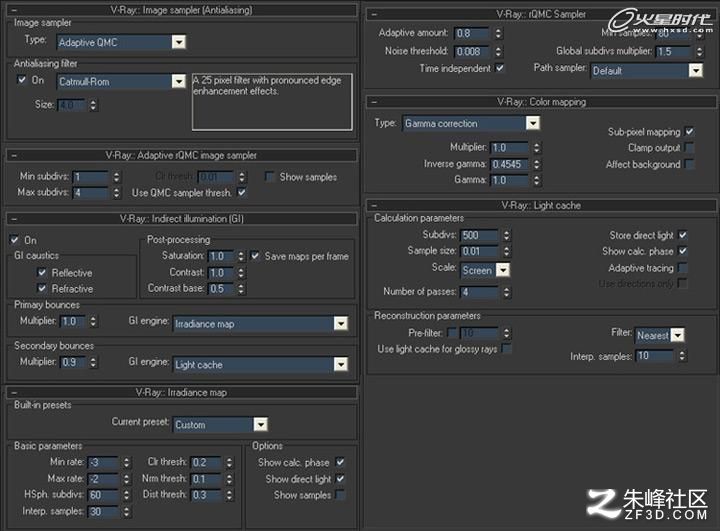This screenshot has width=720, height=531.
Task: Toggle Save maps per frame checkbox
Action: (255, 256)
